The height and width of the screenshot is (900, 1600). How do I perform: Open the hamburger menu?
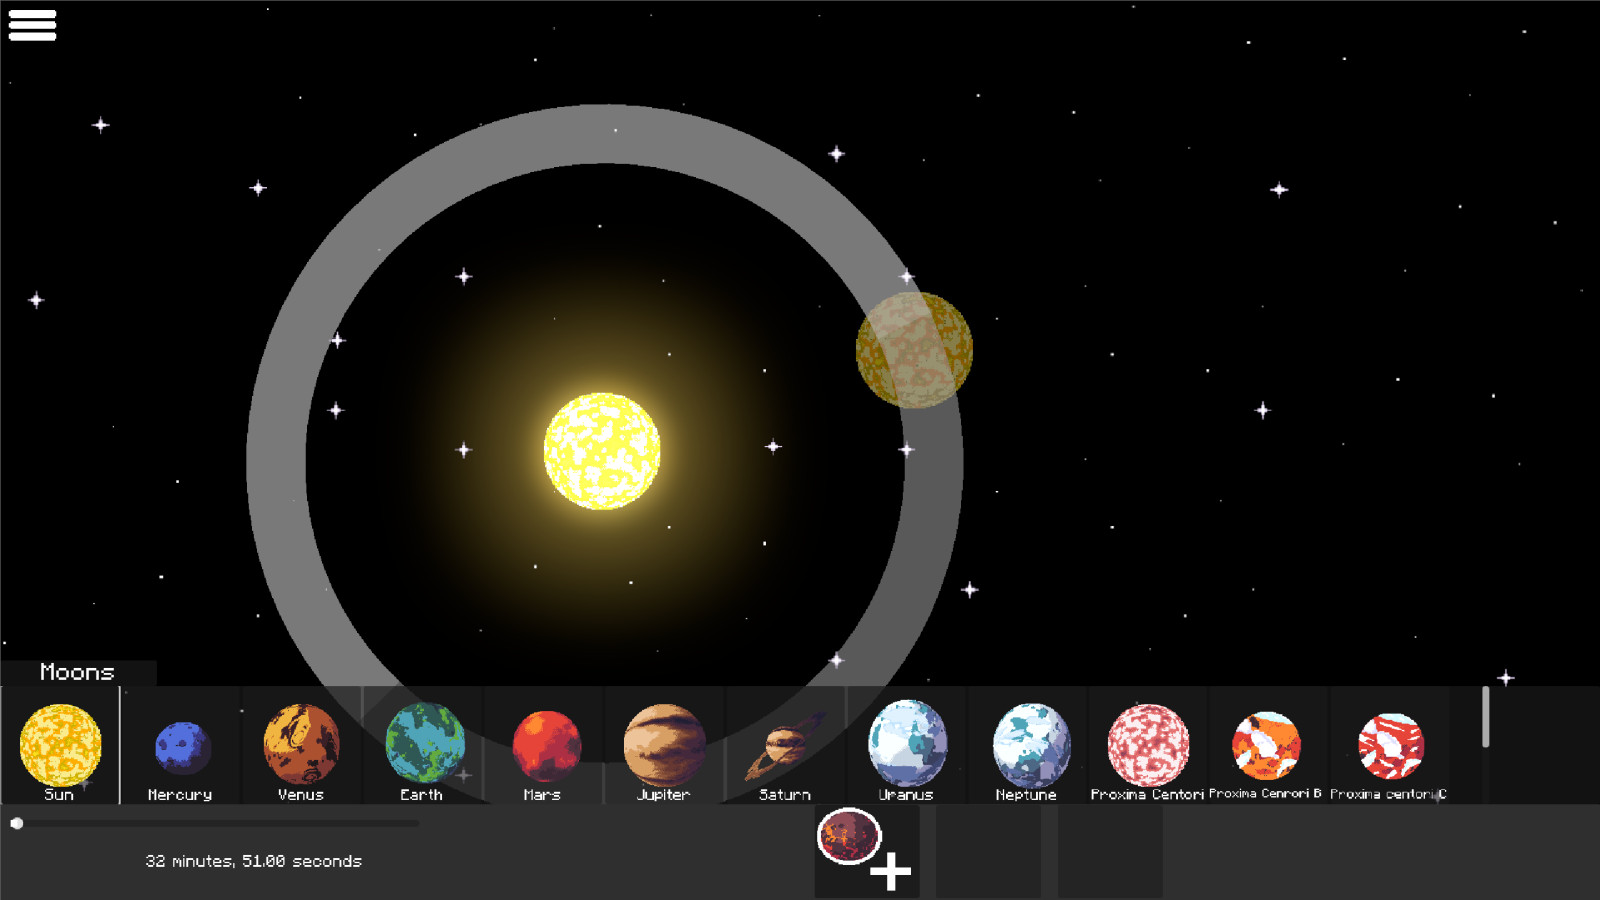point(32,25)
